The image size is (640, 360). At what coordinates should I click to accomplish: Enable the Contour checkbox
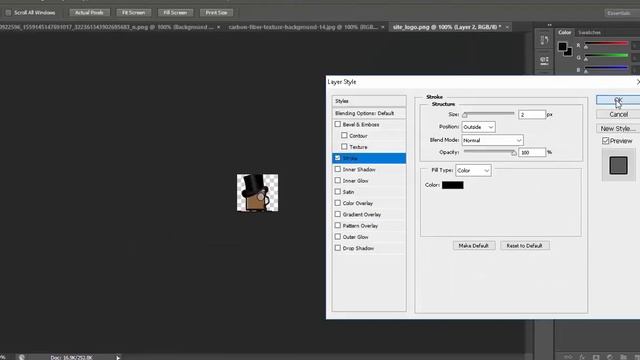[x=344, y=135]
